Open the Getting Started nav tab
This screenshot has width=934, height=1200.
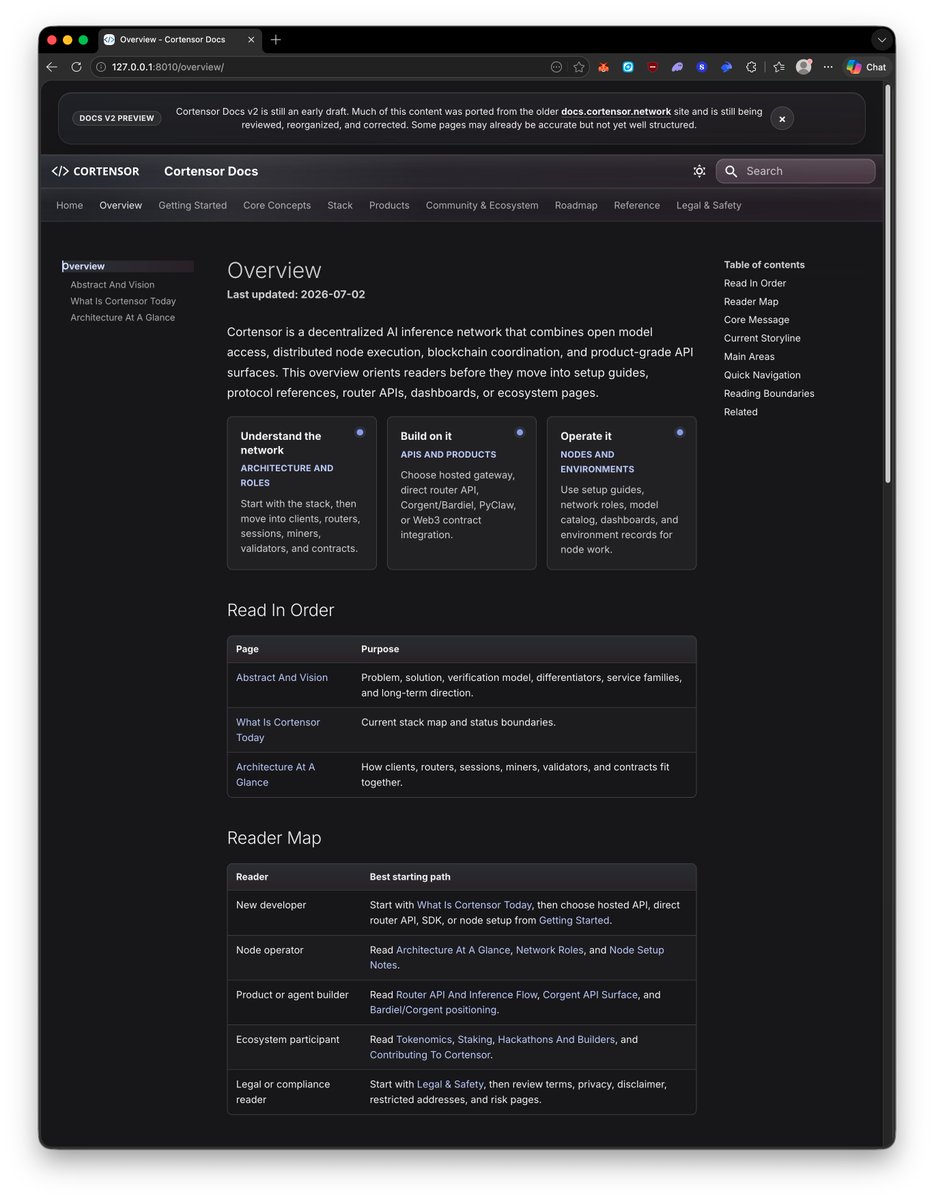(x=192, y=205)
